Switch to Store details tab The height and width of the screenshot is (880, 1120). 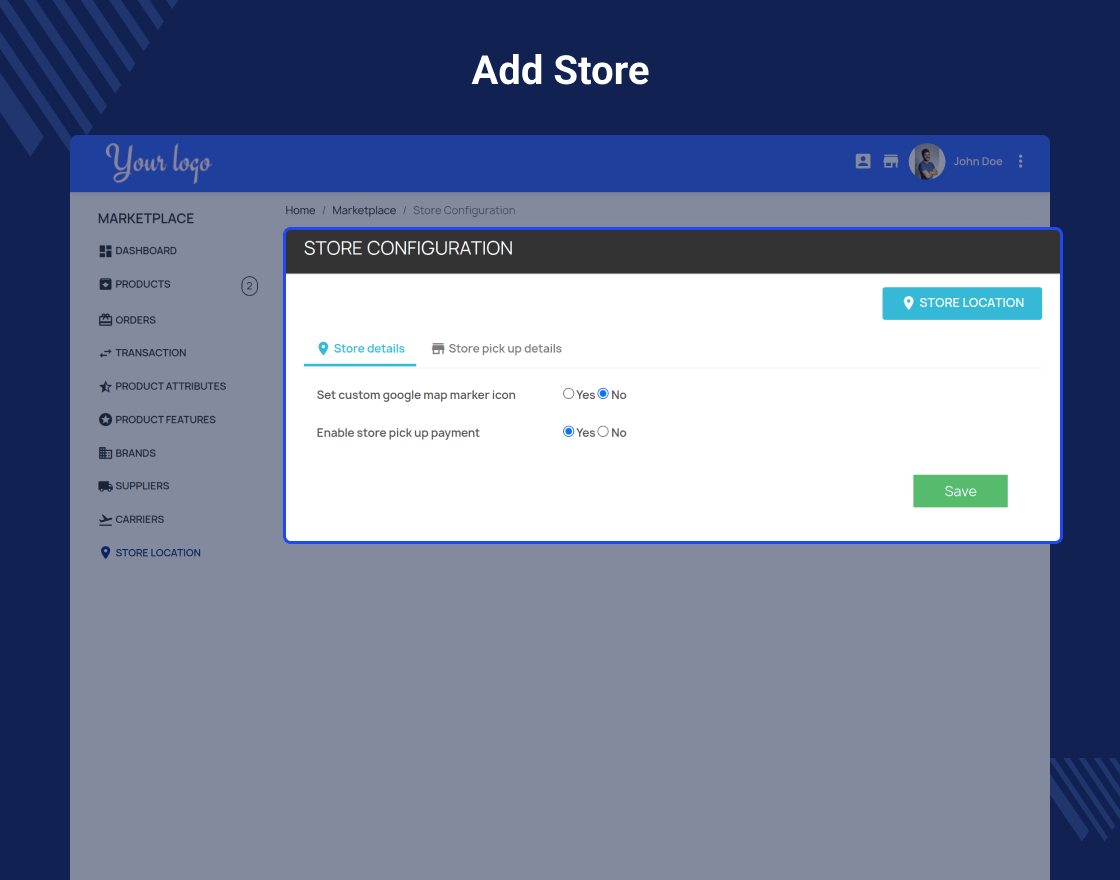[360, 349]
